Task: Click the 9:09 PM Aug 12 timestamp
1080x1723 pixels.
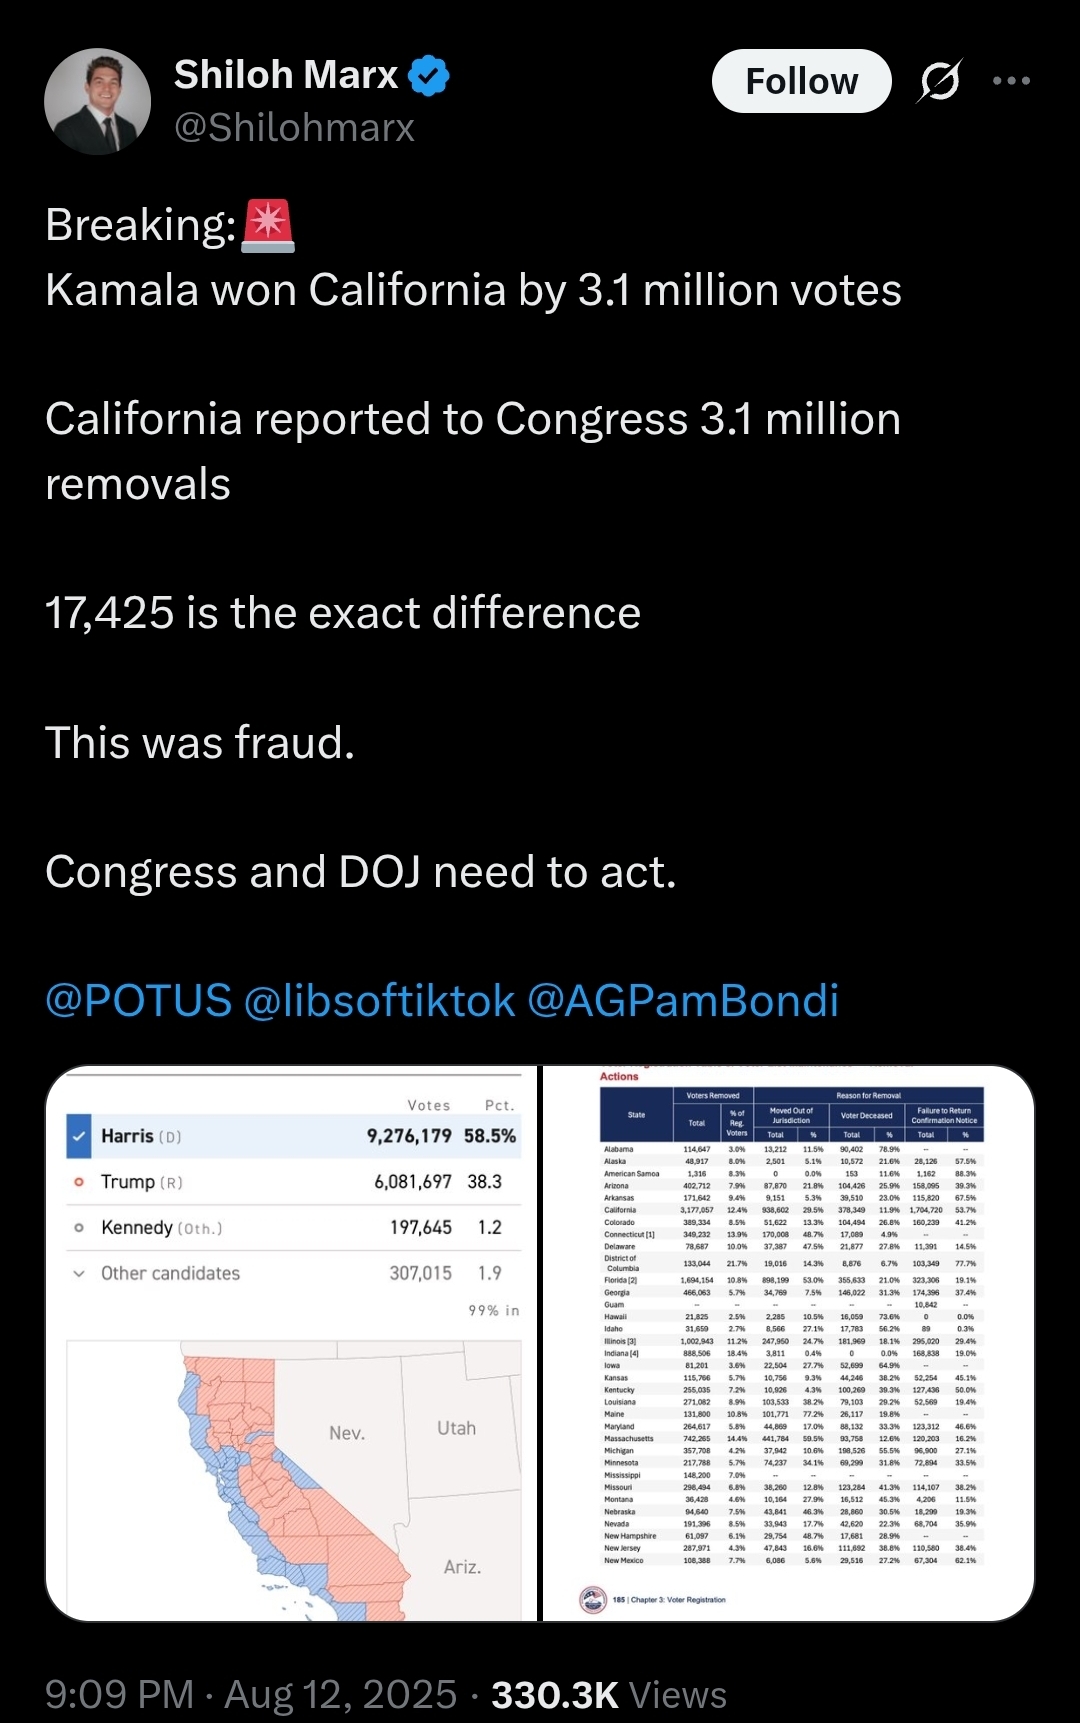Action: click(251, 1695)
